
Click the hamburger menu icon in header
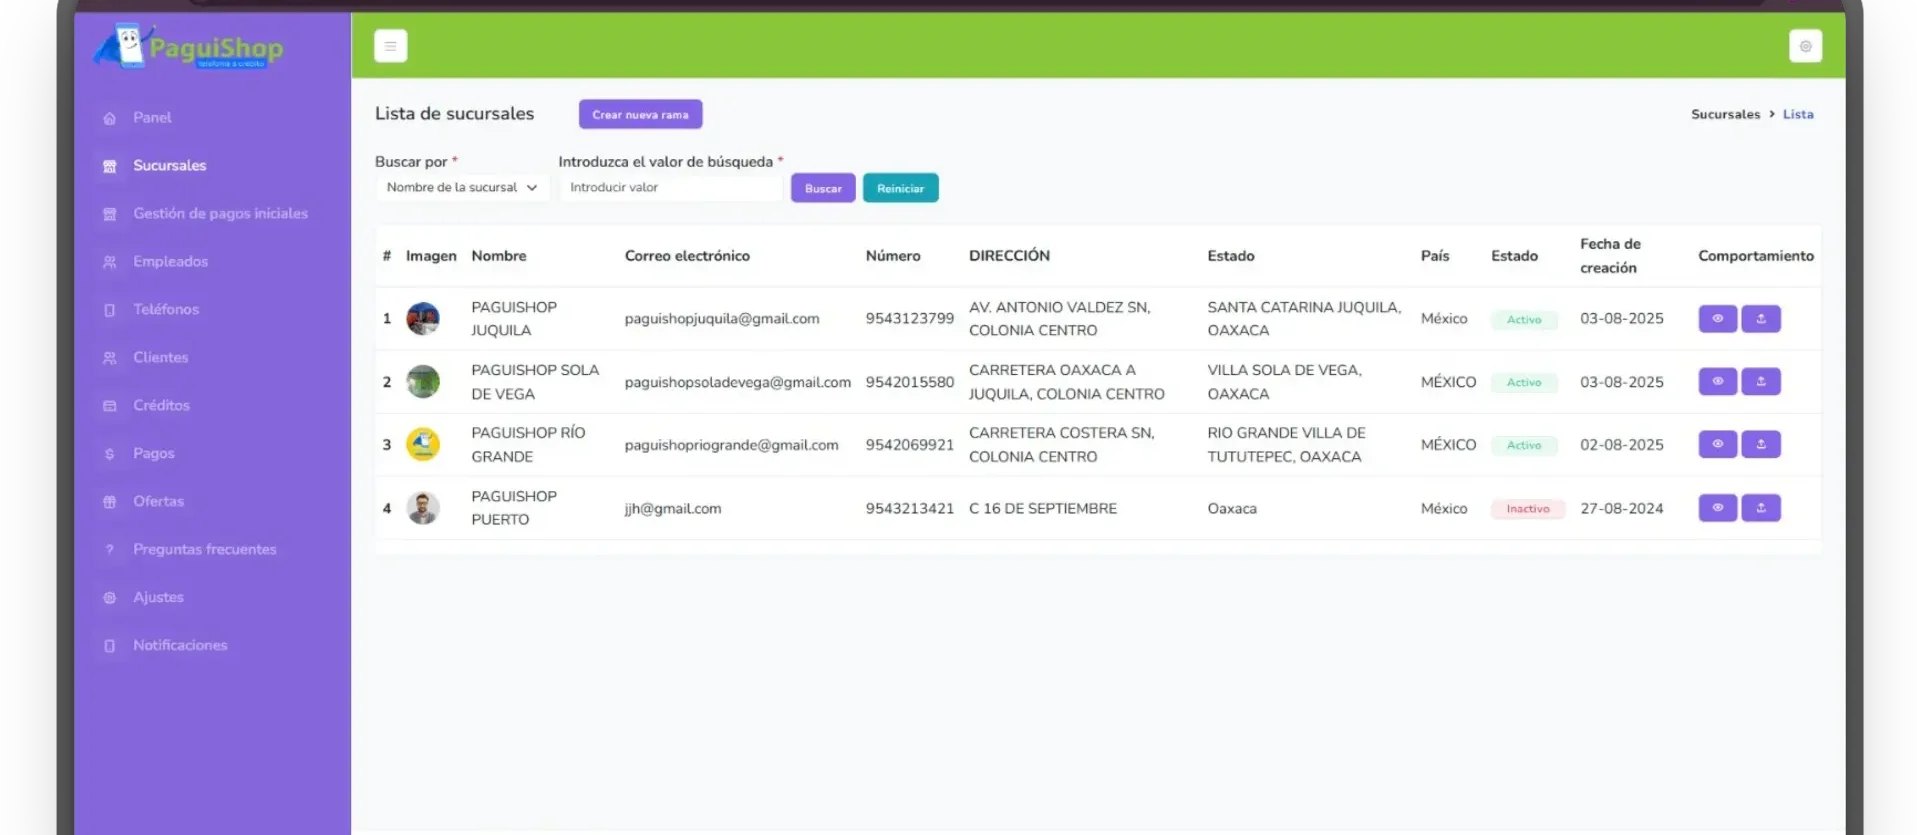[390, 46]
